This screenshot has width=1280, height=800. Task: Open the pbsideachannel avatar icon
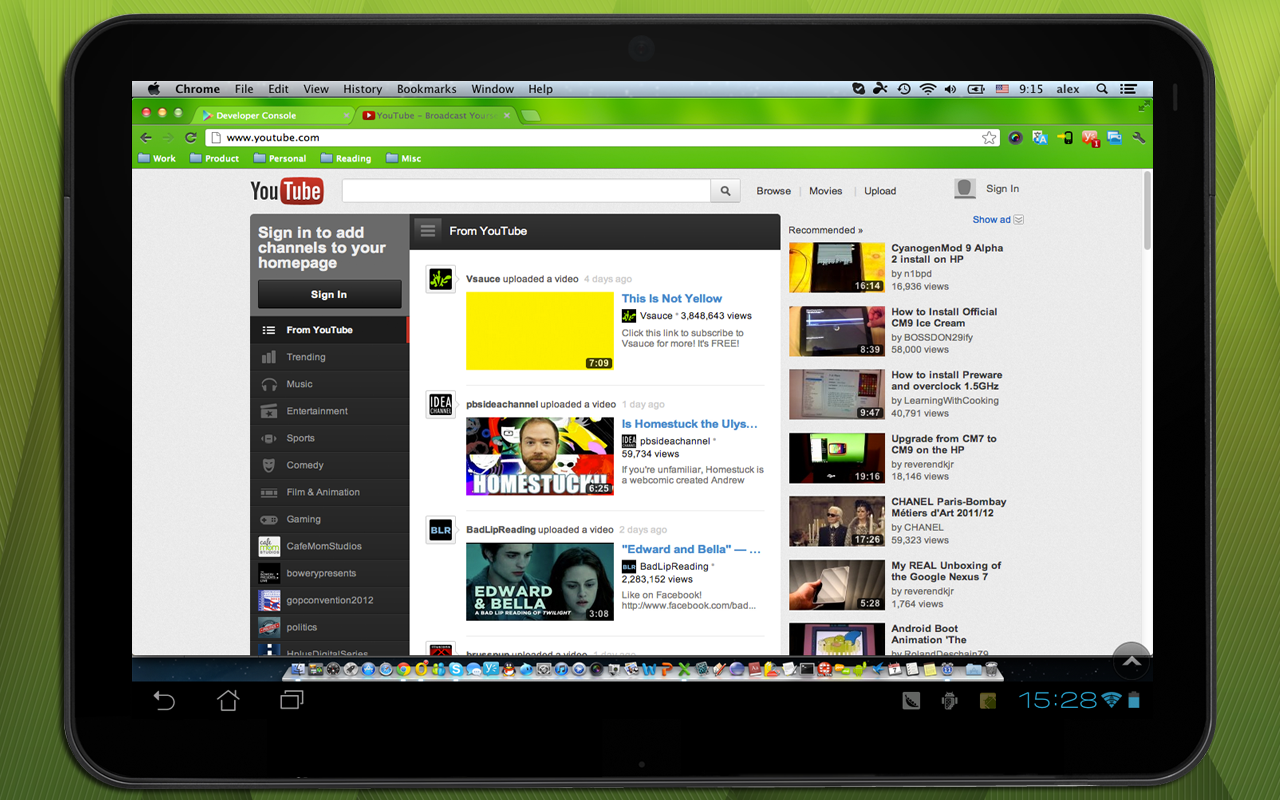pyautogui.click(x=440, y=405)
